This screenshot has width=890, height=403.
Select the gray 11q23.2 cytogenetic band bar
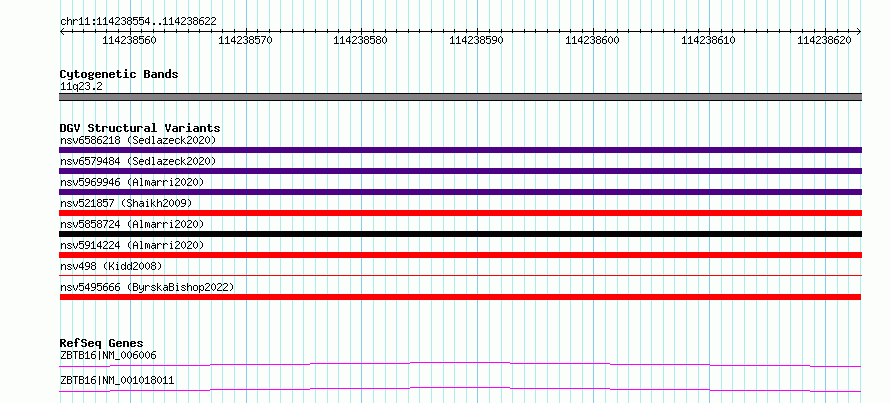coord(460,97)
